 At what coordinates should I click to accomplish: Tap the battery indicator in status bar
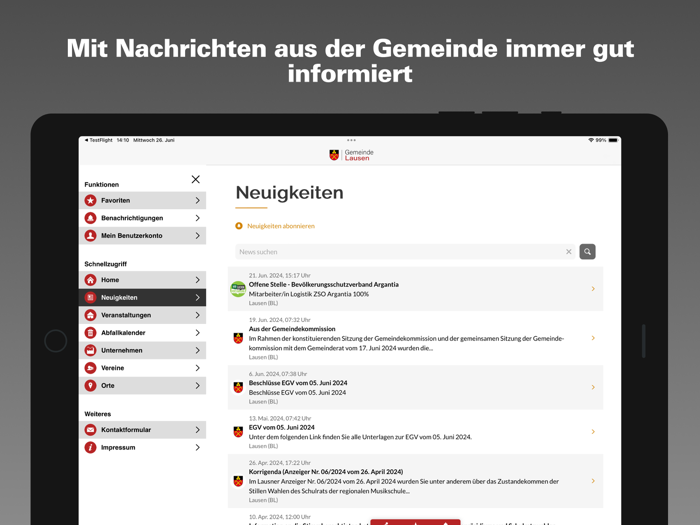613,140
